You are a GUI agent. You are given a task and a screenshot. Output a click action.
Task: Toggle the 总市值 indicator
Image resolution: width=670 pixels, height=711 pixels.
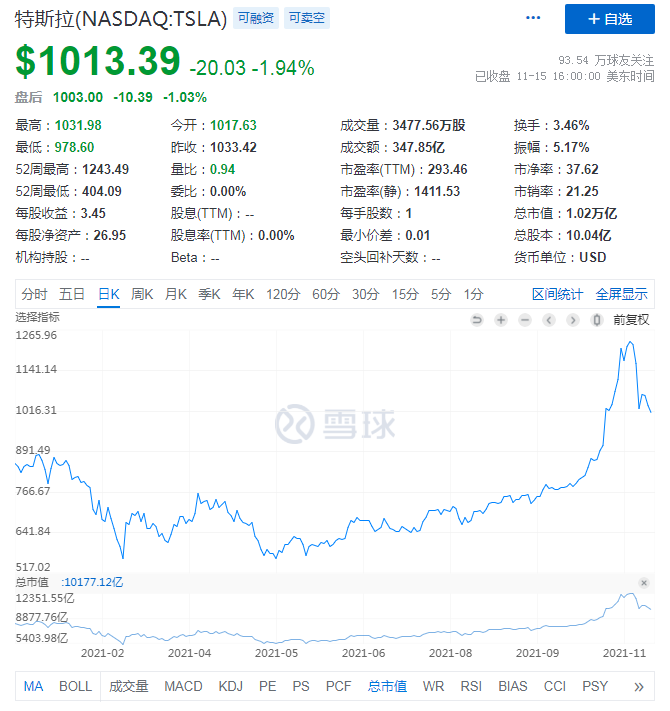387,686
